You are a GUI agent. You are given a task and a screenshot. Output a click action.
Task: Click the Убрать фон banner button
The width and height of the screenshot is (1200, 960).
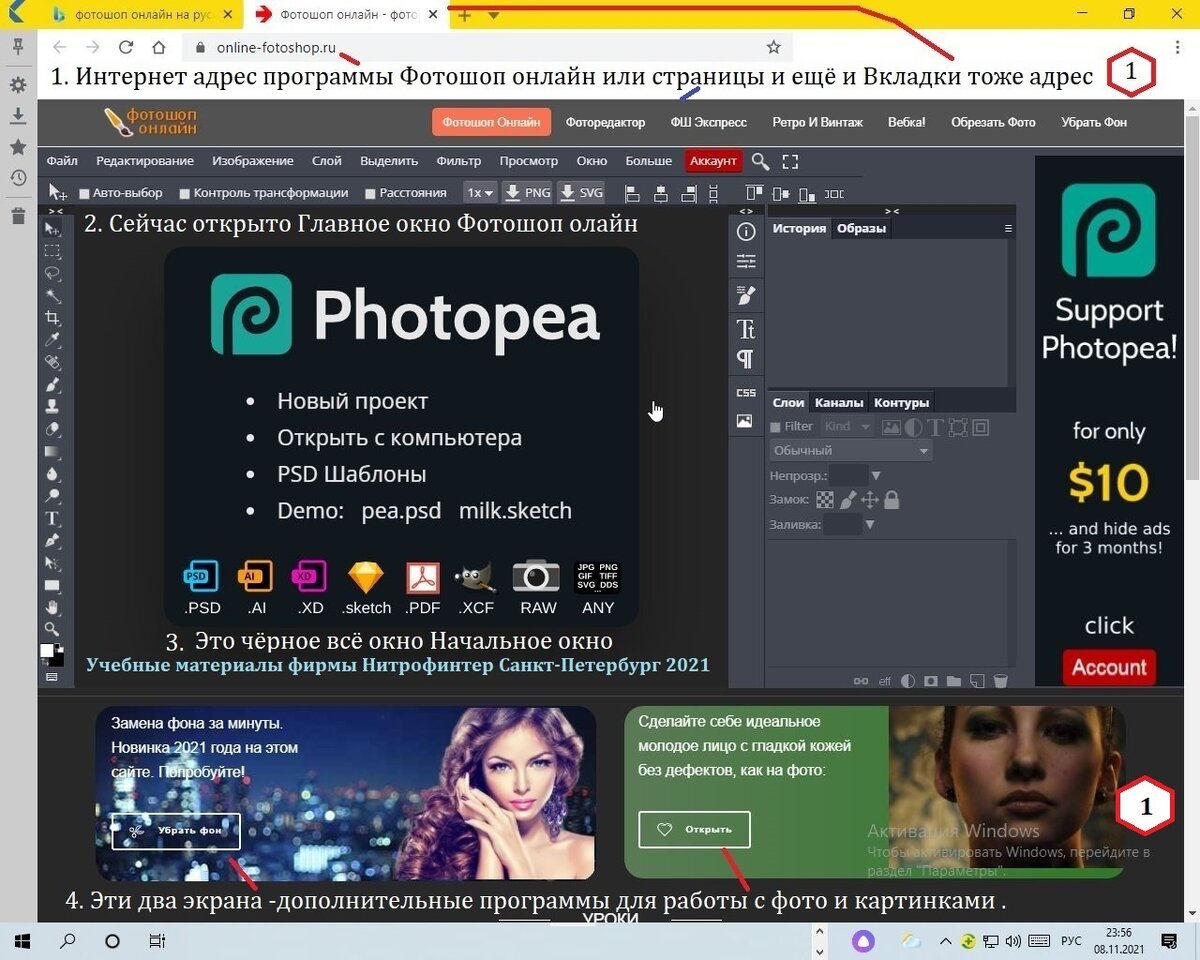click(x=176, y=830)
